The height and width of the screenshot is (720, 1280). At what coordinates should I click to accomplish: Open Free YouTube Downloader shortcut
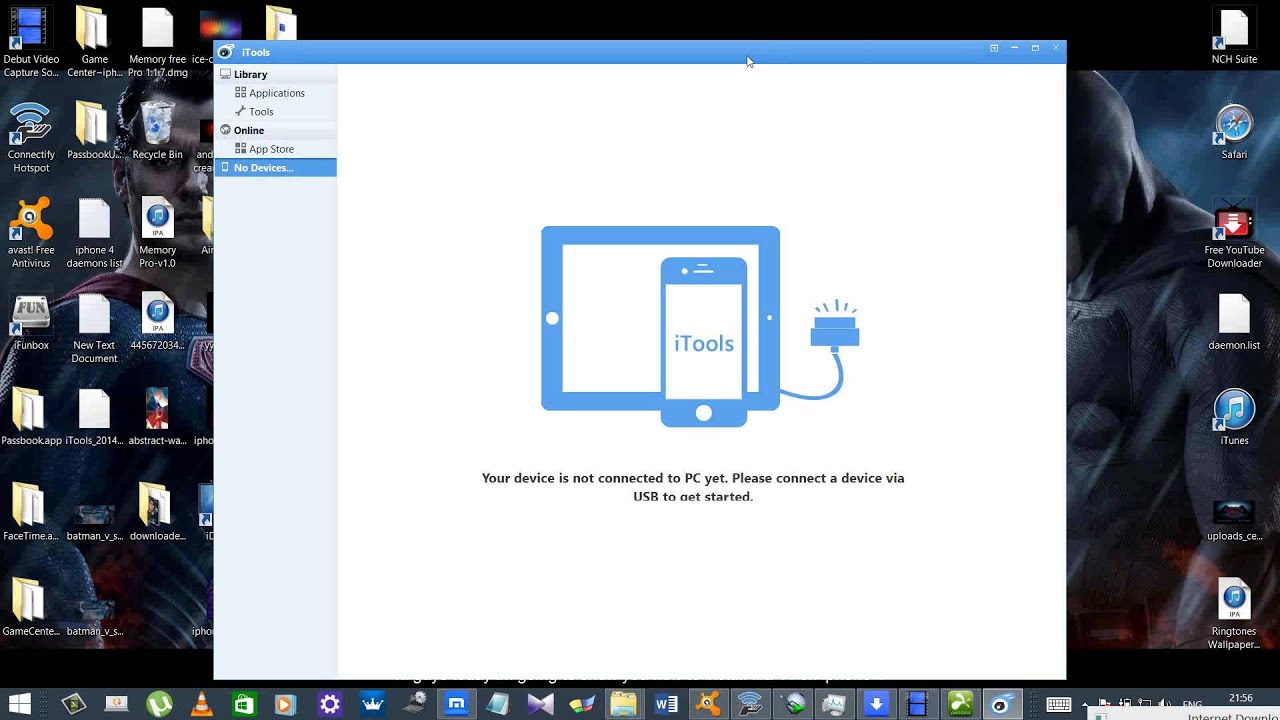[1234, 234]
